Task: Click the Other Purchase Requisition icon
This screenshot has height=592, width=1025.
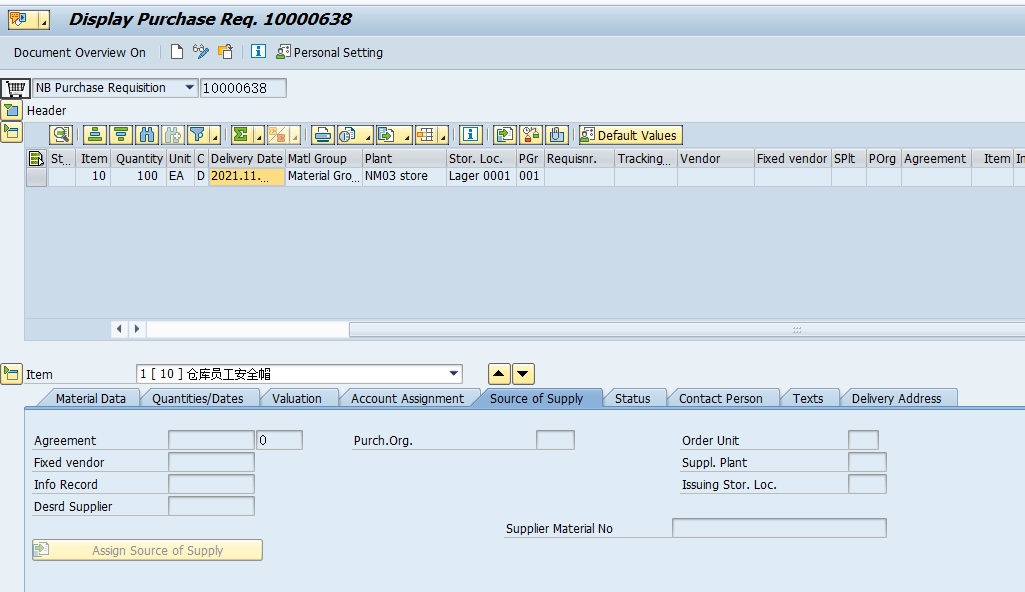Action: point(226,52)
